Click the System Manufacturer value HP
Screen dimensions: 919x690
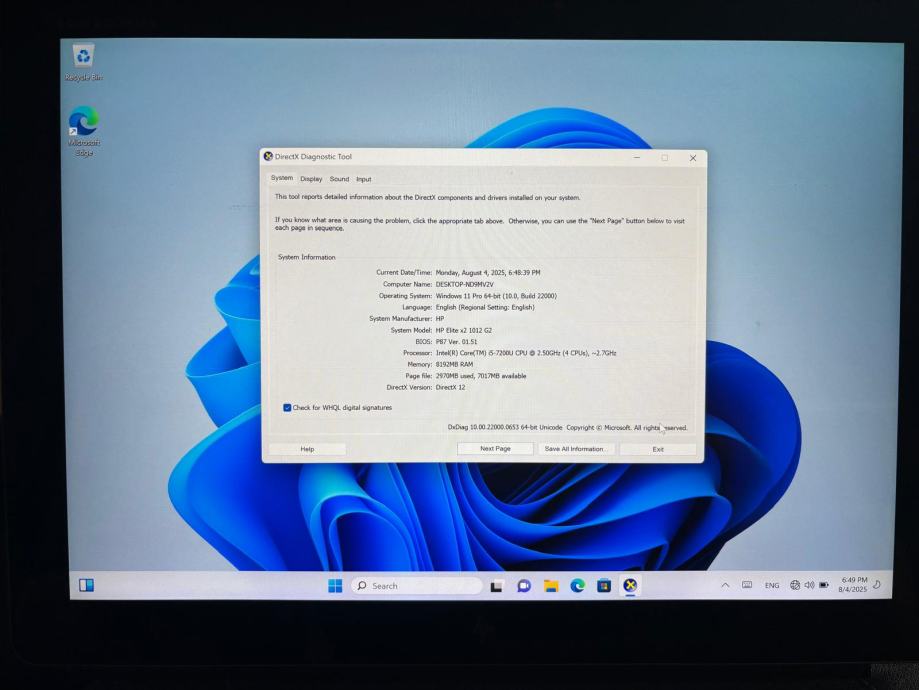pyautogui.click(x=440, y=319)
